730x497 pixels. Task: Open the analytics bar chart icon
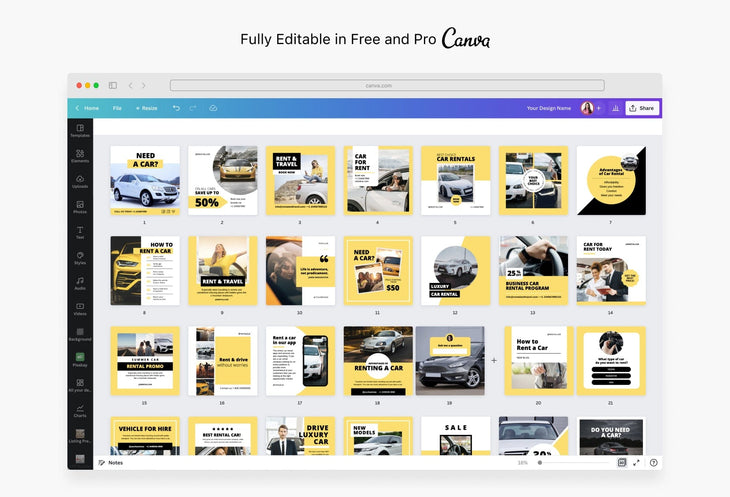click(615, 108)
